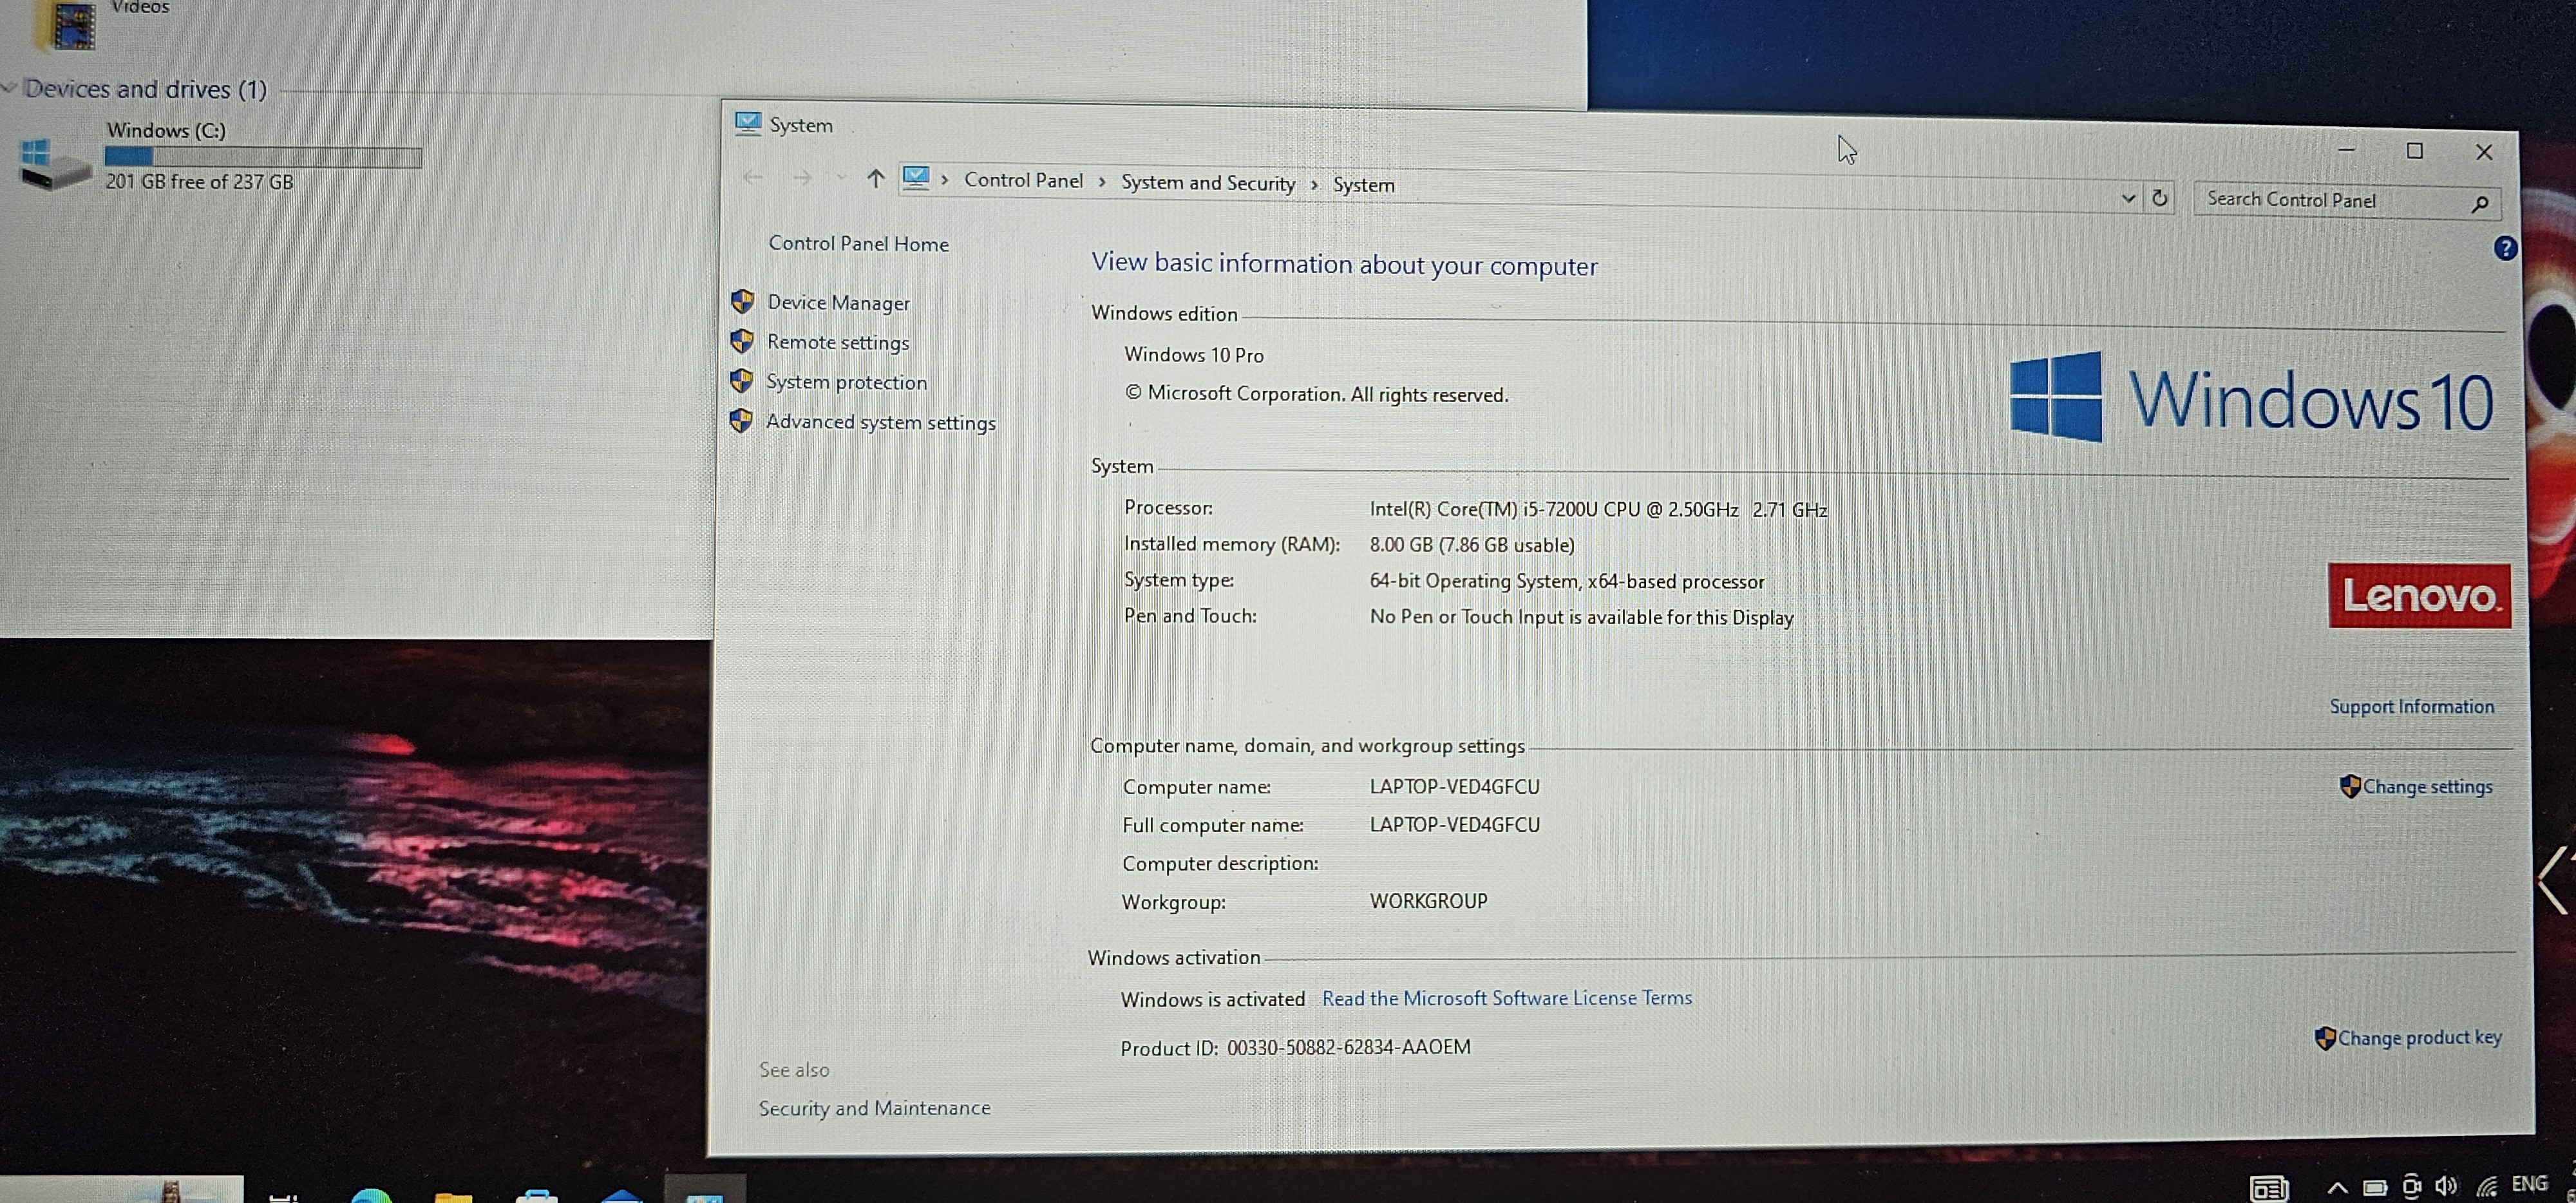Expand chevron after Control Panel breadcrumb

[1102, 182]
